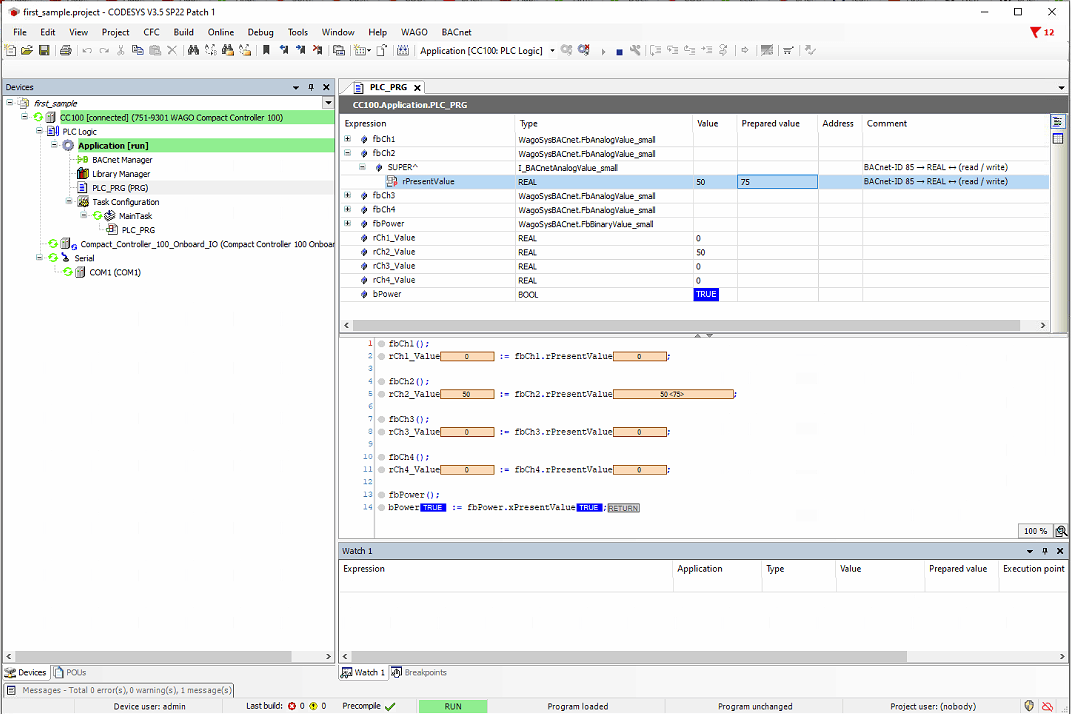Screen dimensions: 1071x714
Task: Click the Previous Bookmark icon
Action: [x=283, y=51]
